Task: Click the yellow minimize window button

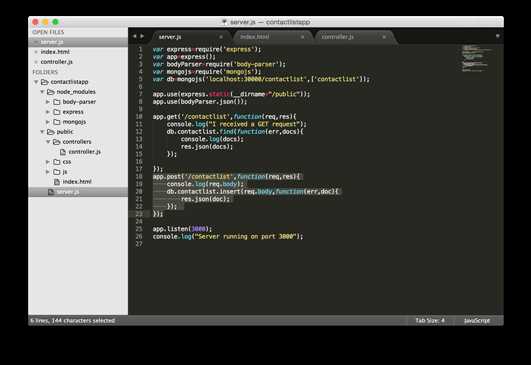Action: [x=45, y=22]
